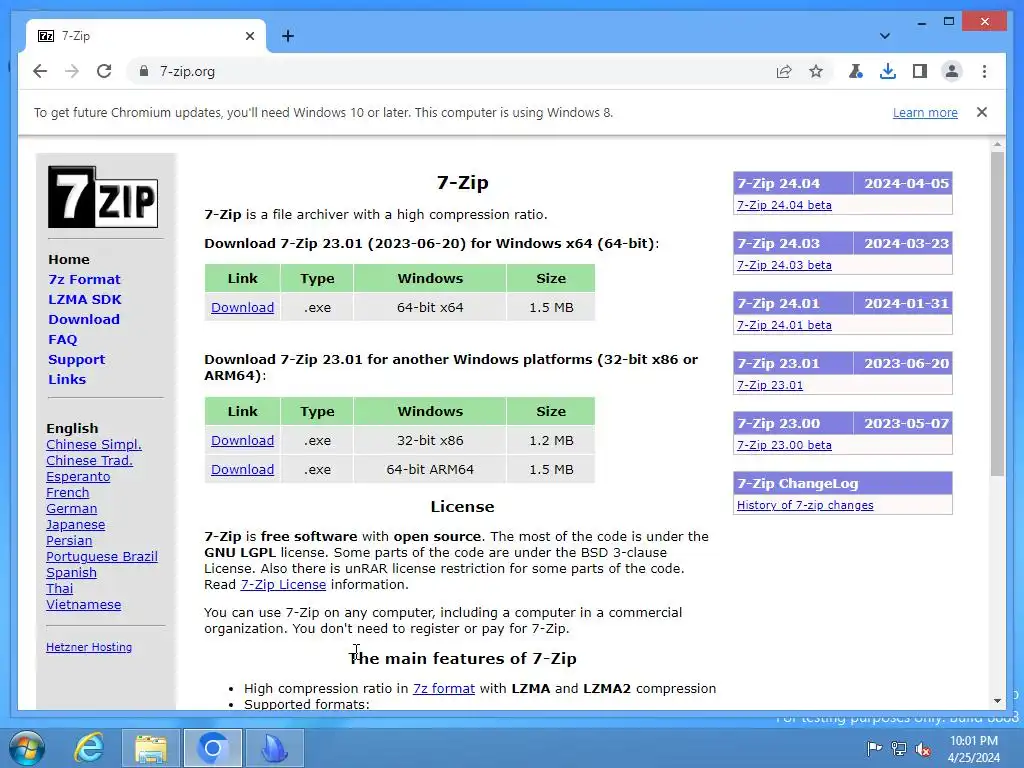Switch language to Esperanto
1024x768 pixels.
(78, 477)
